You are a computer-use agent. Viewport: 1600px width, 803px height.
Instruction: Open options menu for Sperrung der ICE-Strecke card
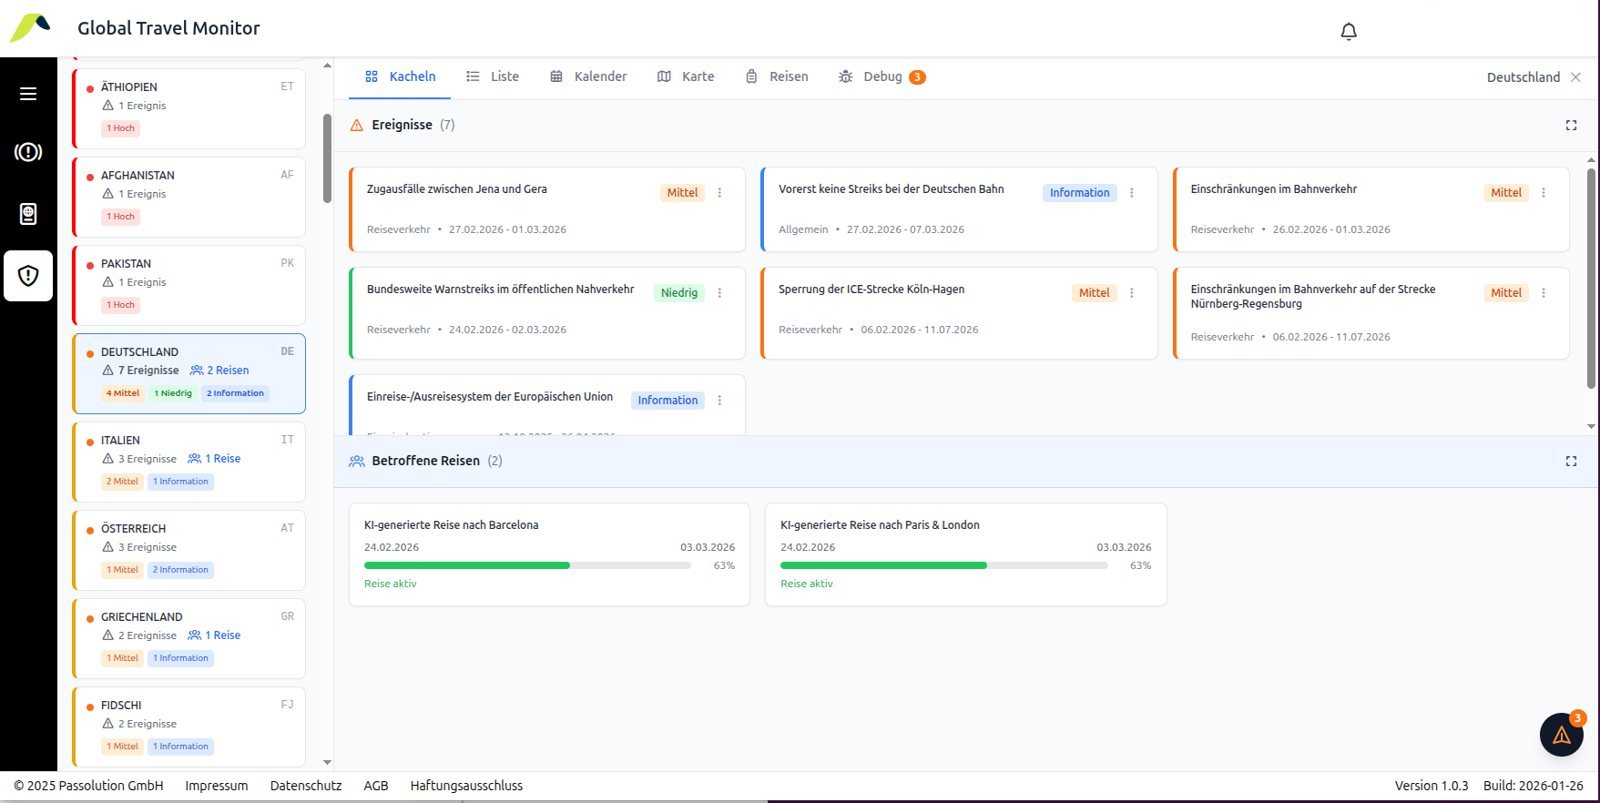(x=1131, y=293)
